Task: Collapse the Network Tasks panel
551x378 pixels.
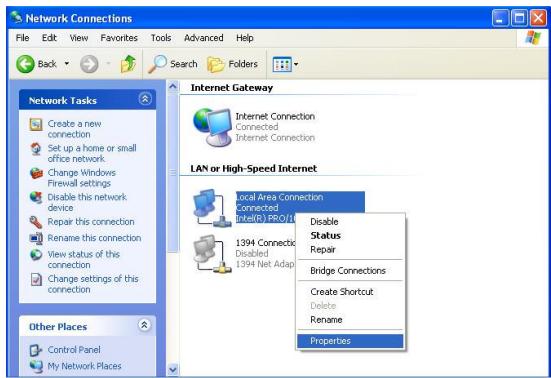Action: 145,99
